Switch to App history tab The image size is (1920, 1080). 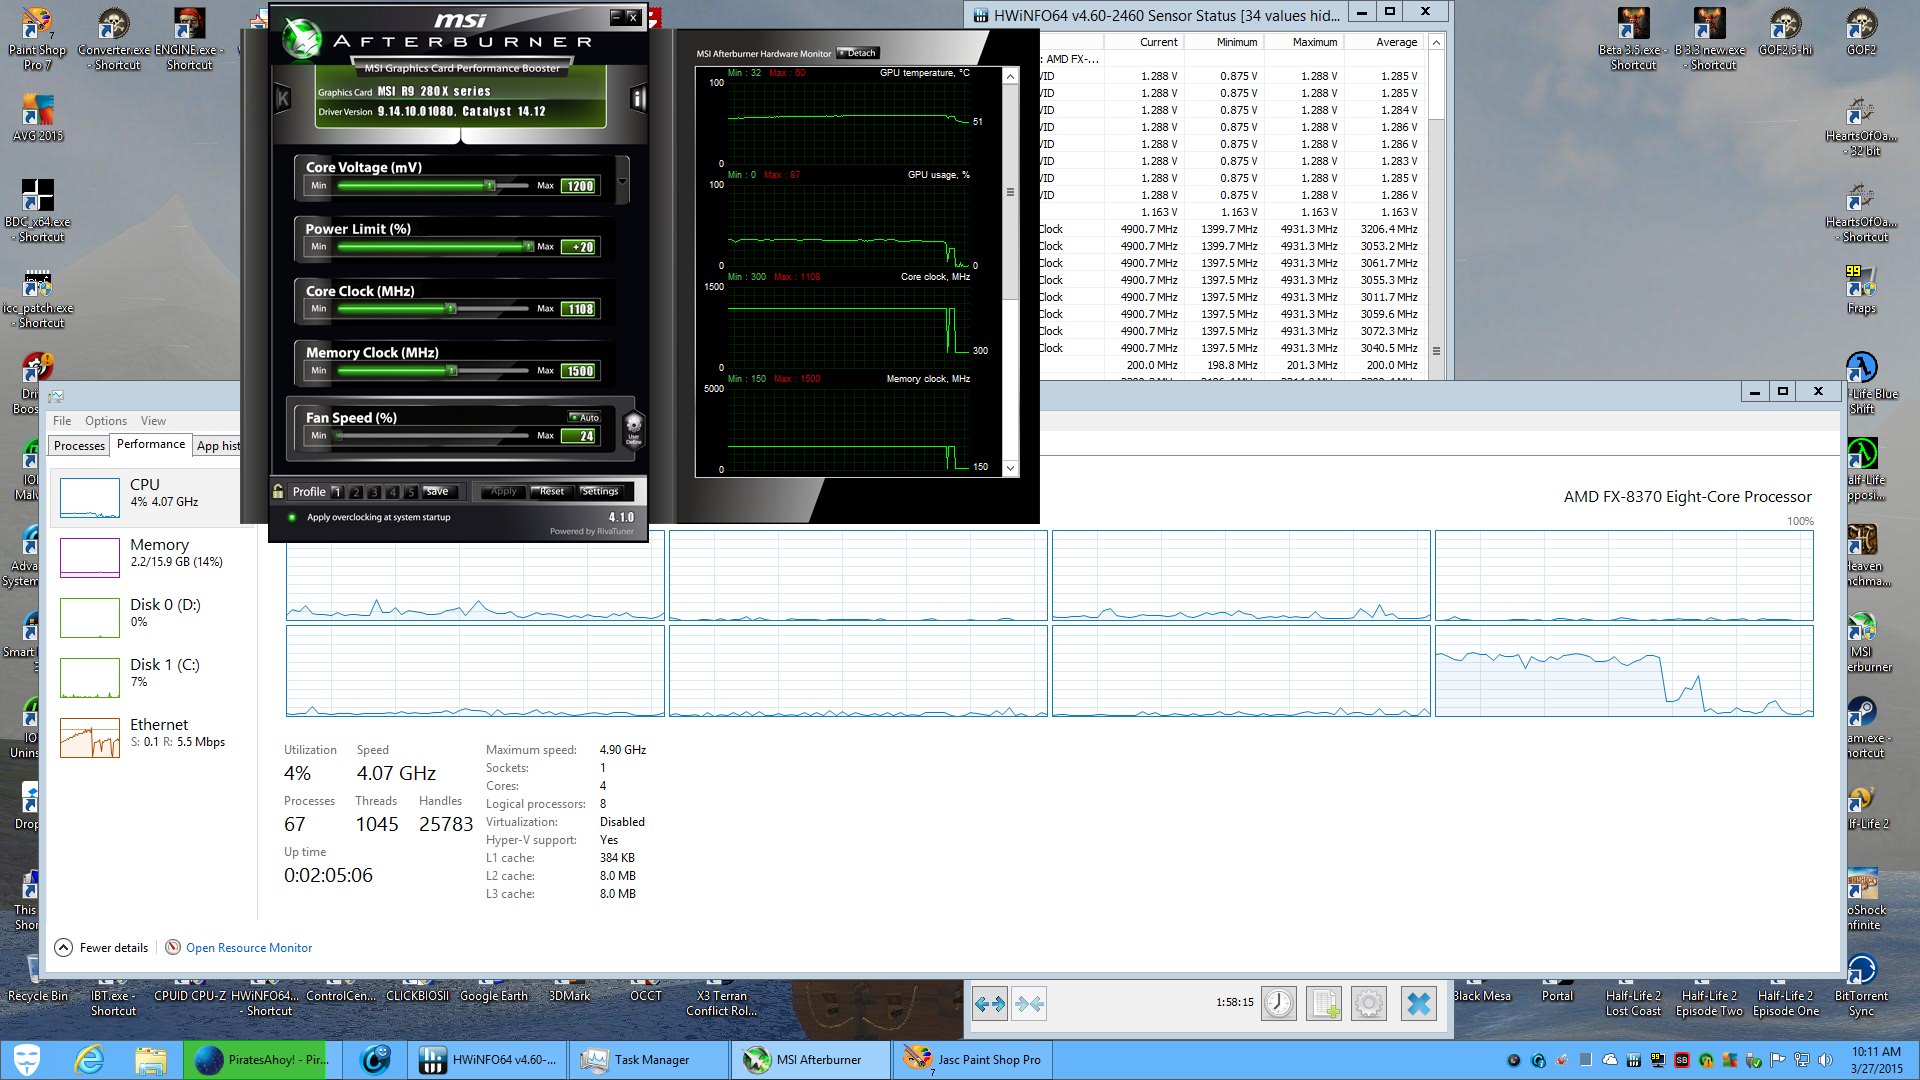(217, 446)
